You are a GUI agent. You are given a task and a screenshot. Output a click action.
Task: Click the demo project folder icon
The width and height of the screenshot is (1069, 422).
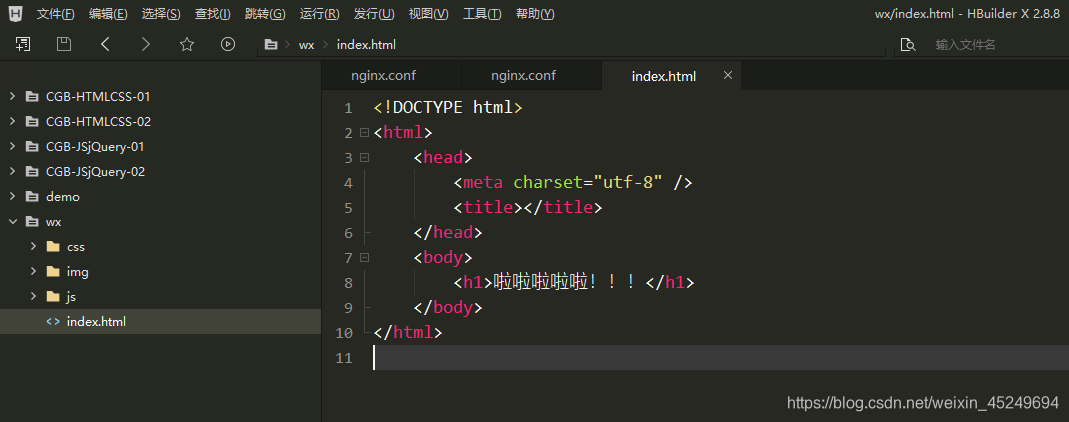(x=32, y=196)
